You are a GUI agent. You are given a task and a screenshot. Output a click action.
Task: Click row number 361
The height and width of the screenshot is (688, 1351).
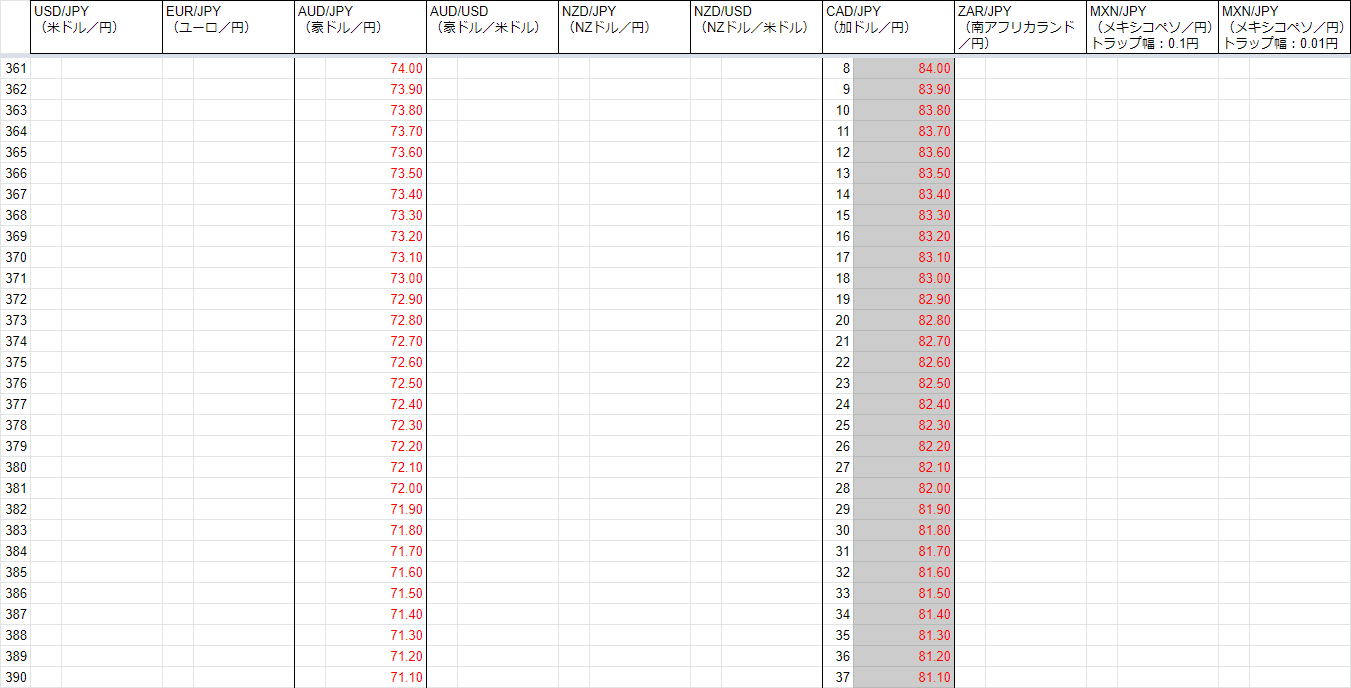coord(15,68)
